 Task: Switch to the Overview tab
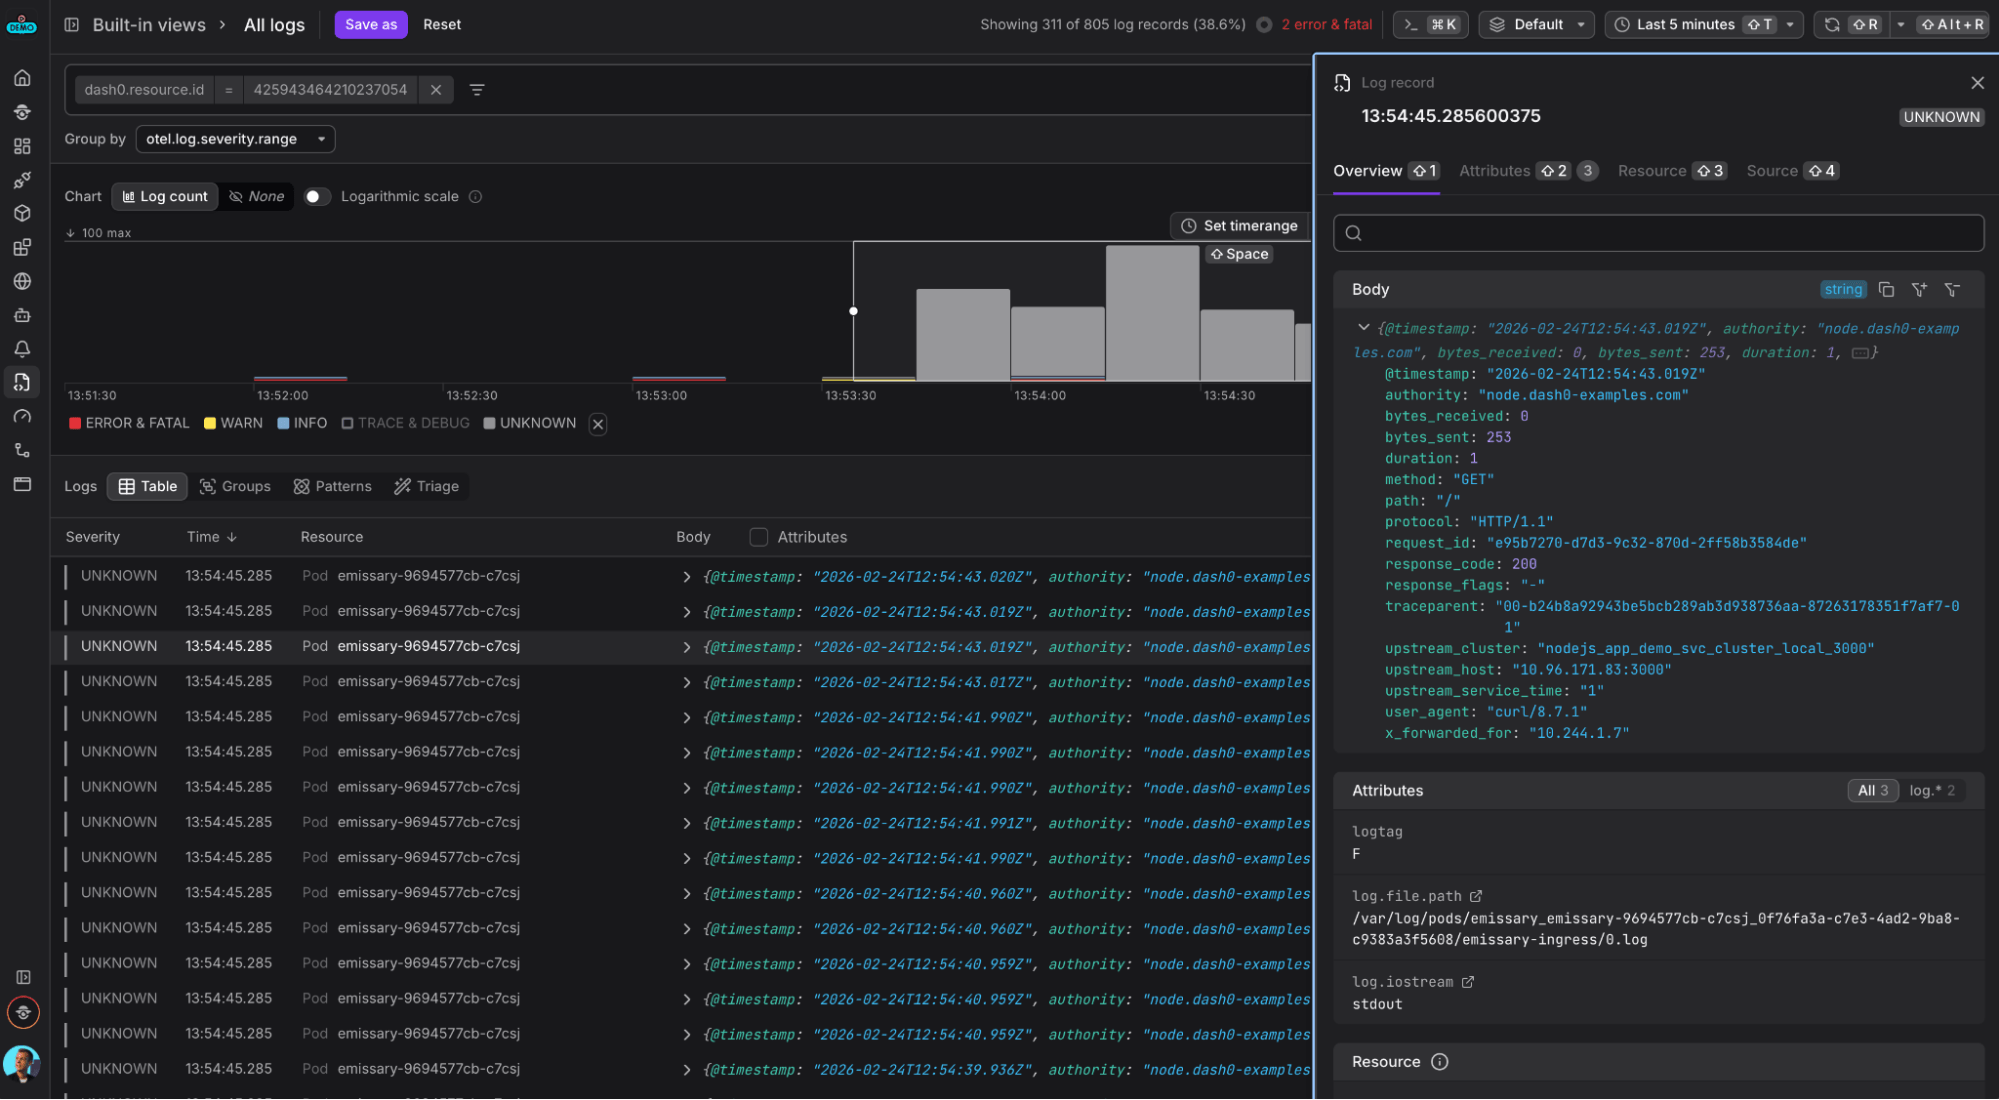[x=1386, y=171]
